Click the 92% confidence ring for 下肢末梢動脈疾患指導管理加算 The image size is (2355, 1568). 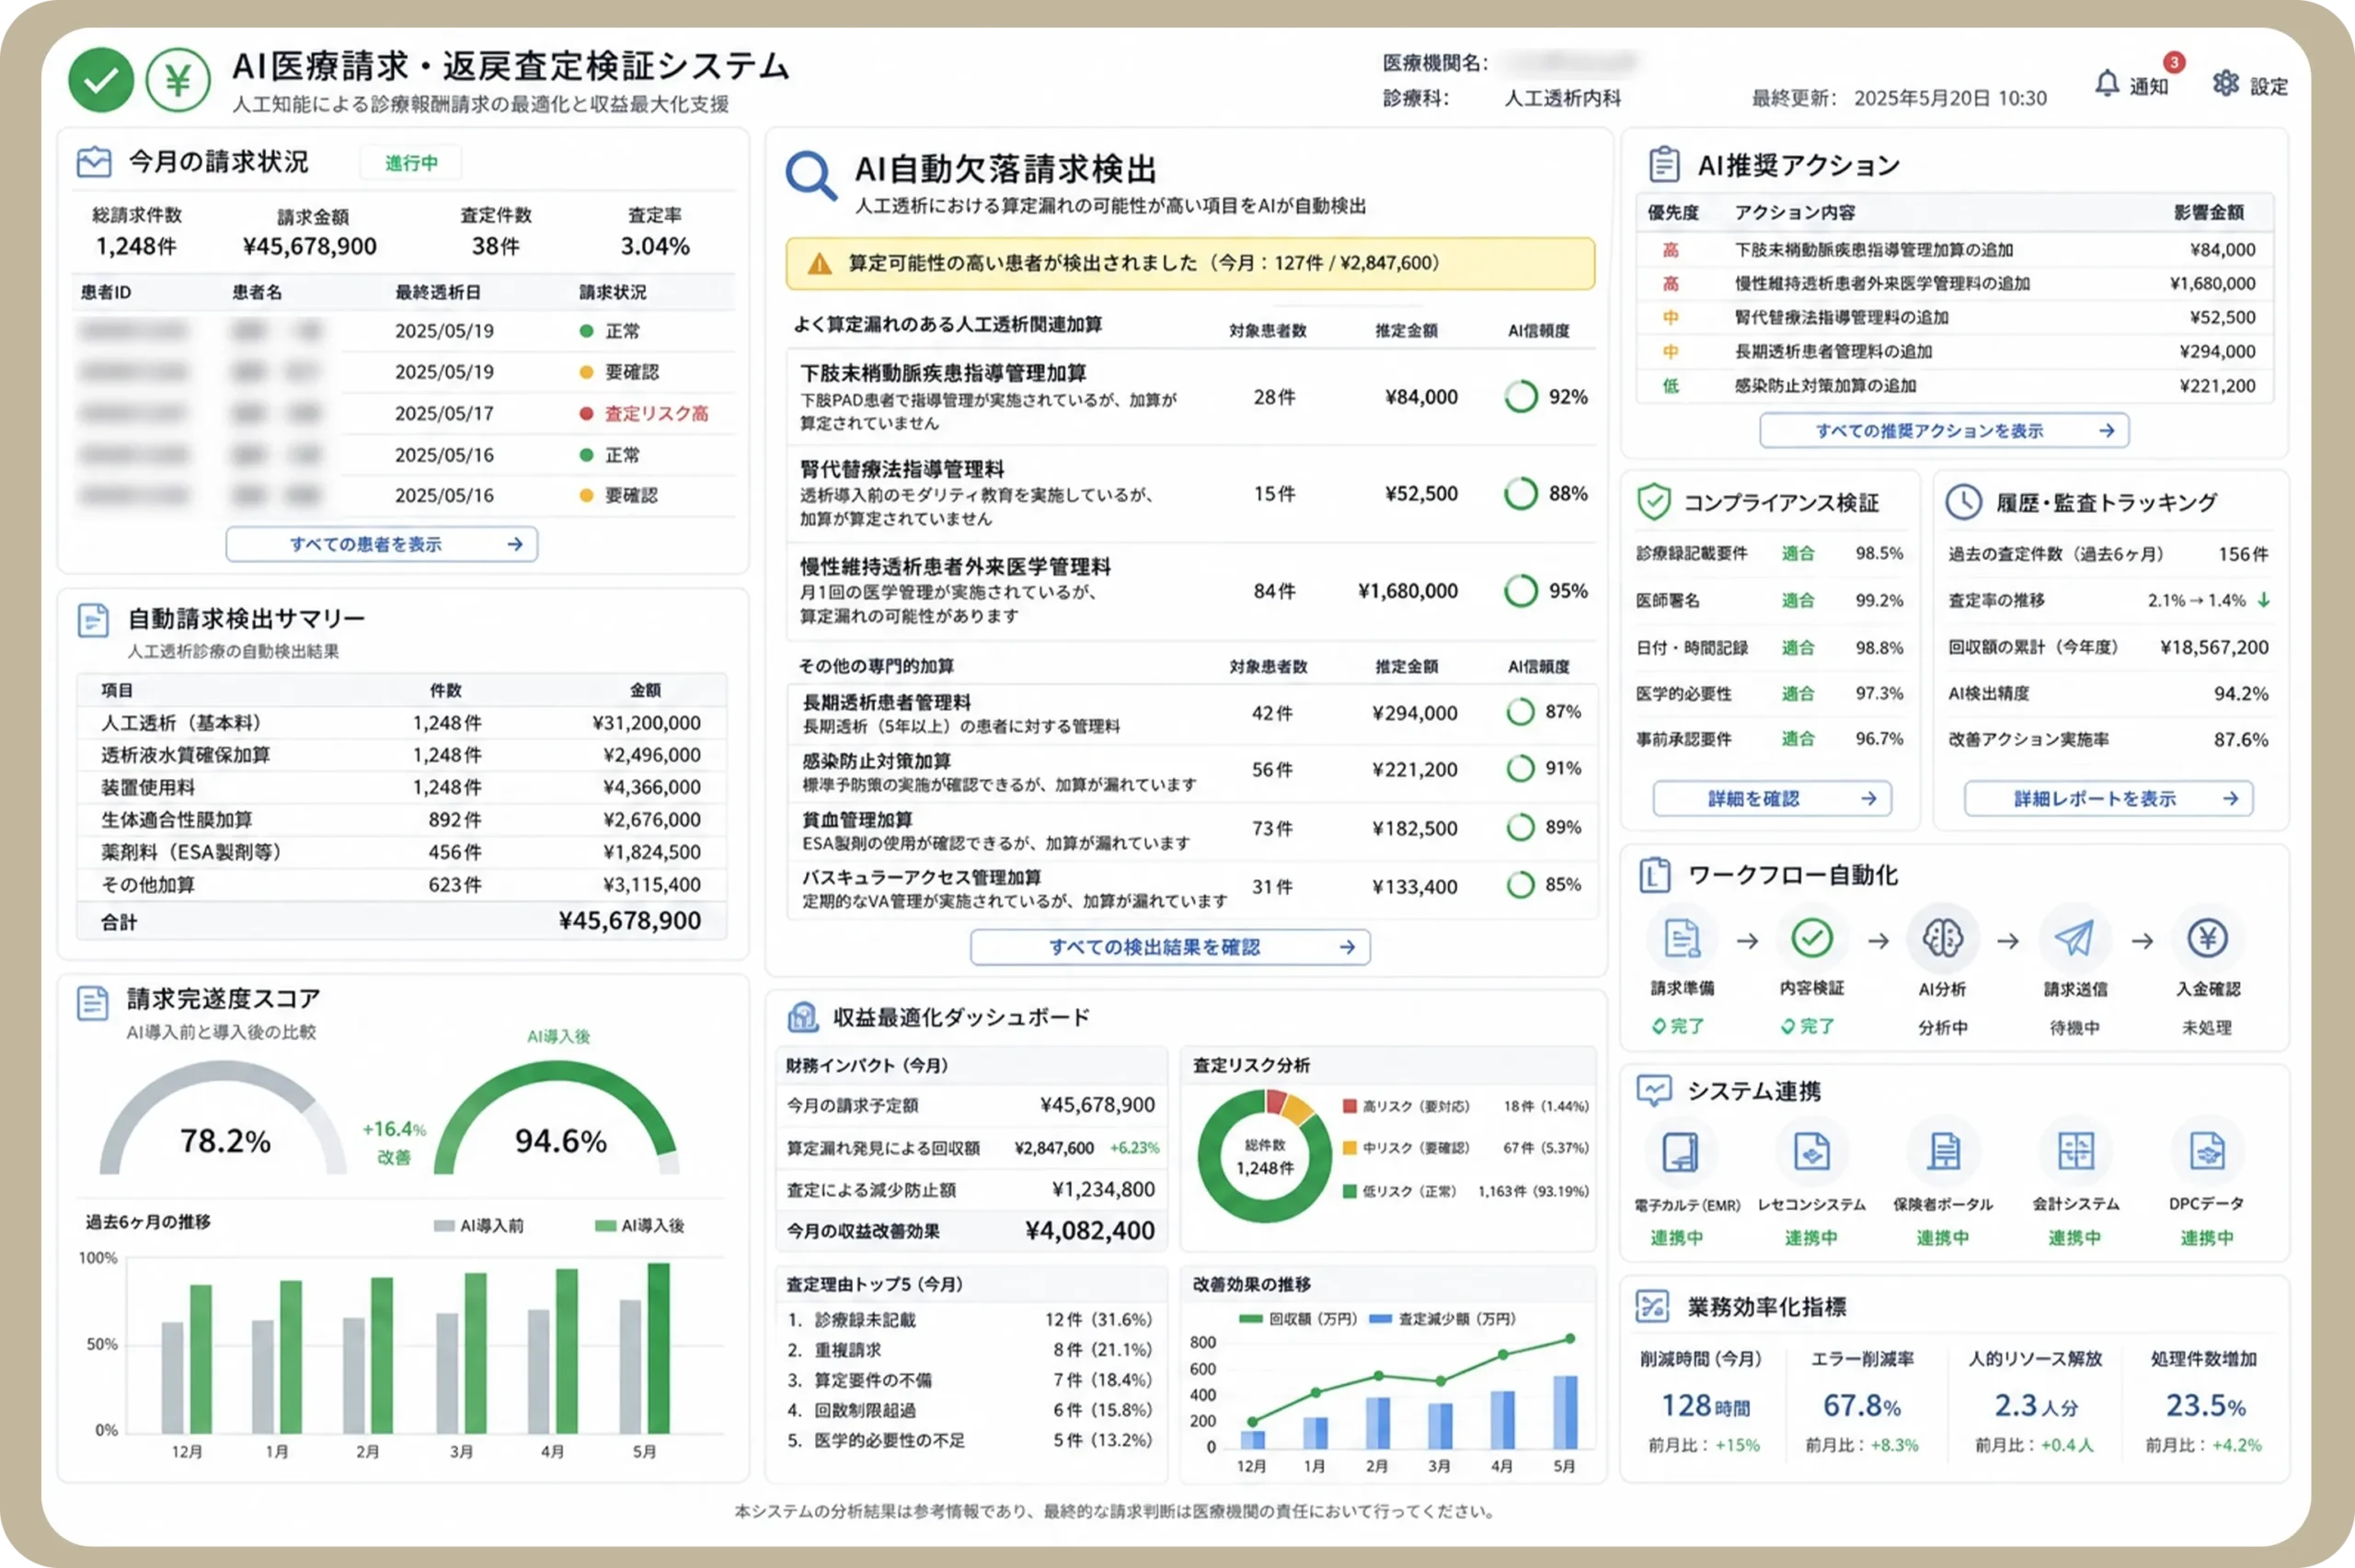(x=1521, y=397)
